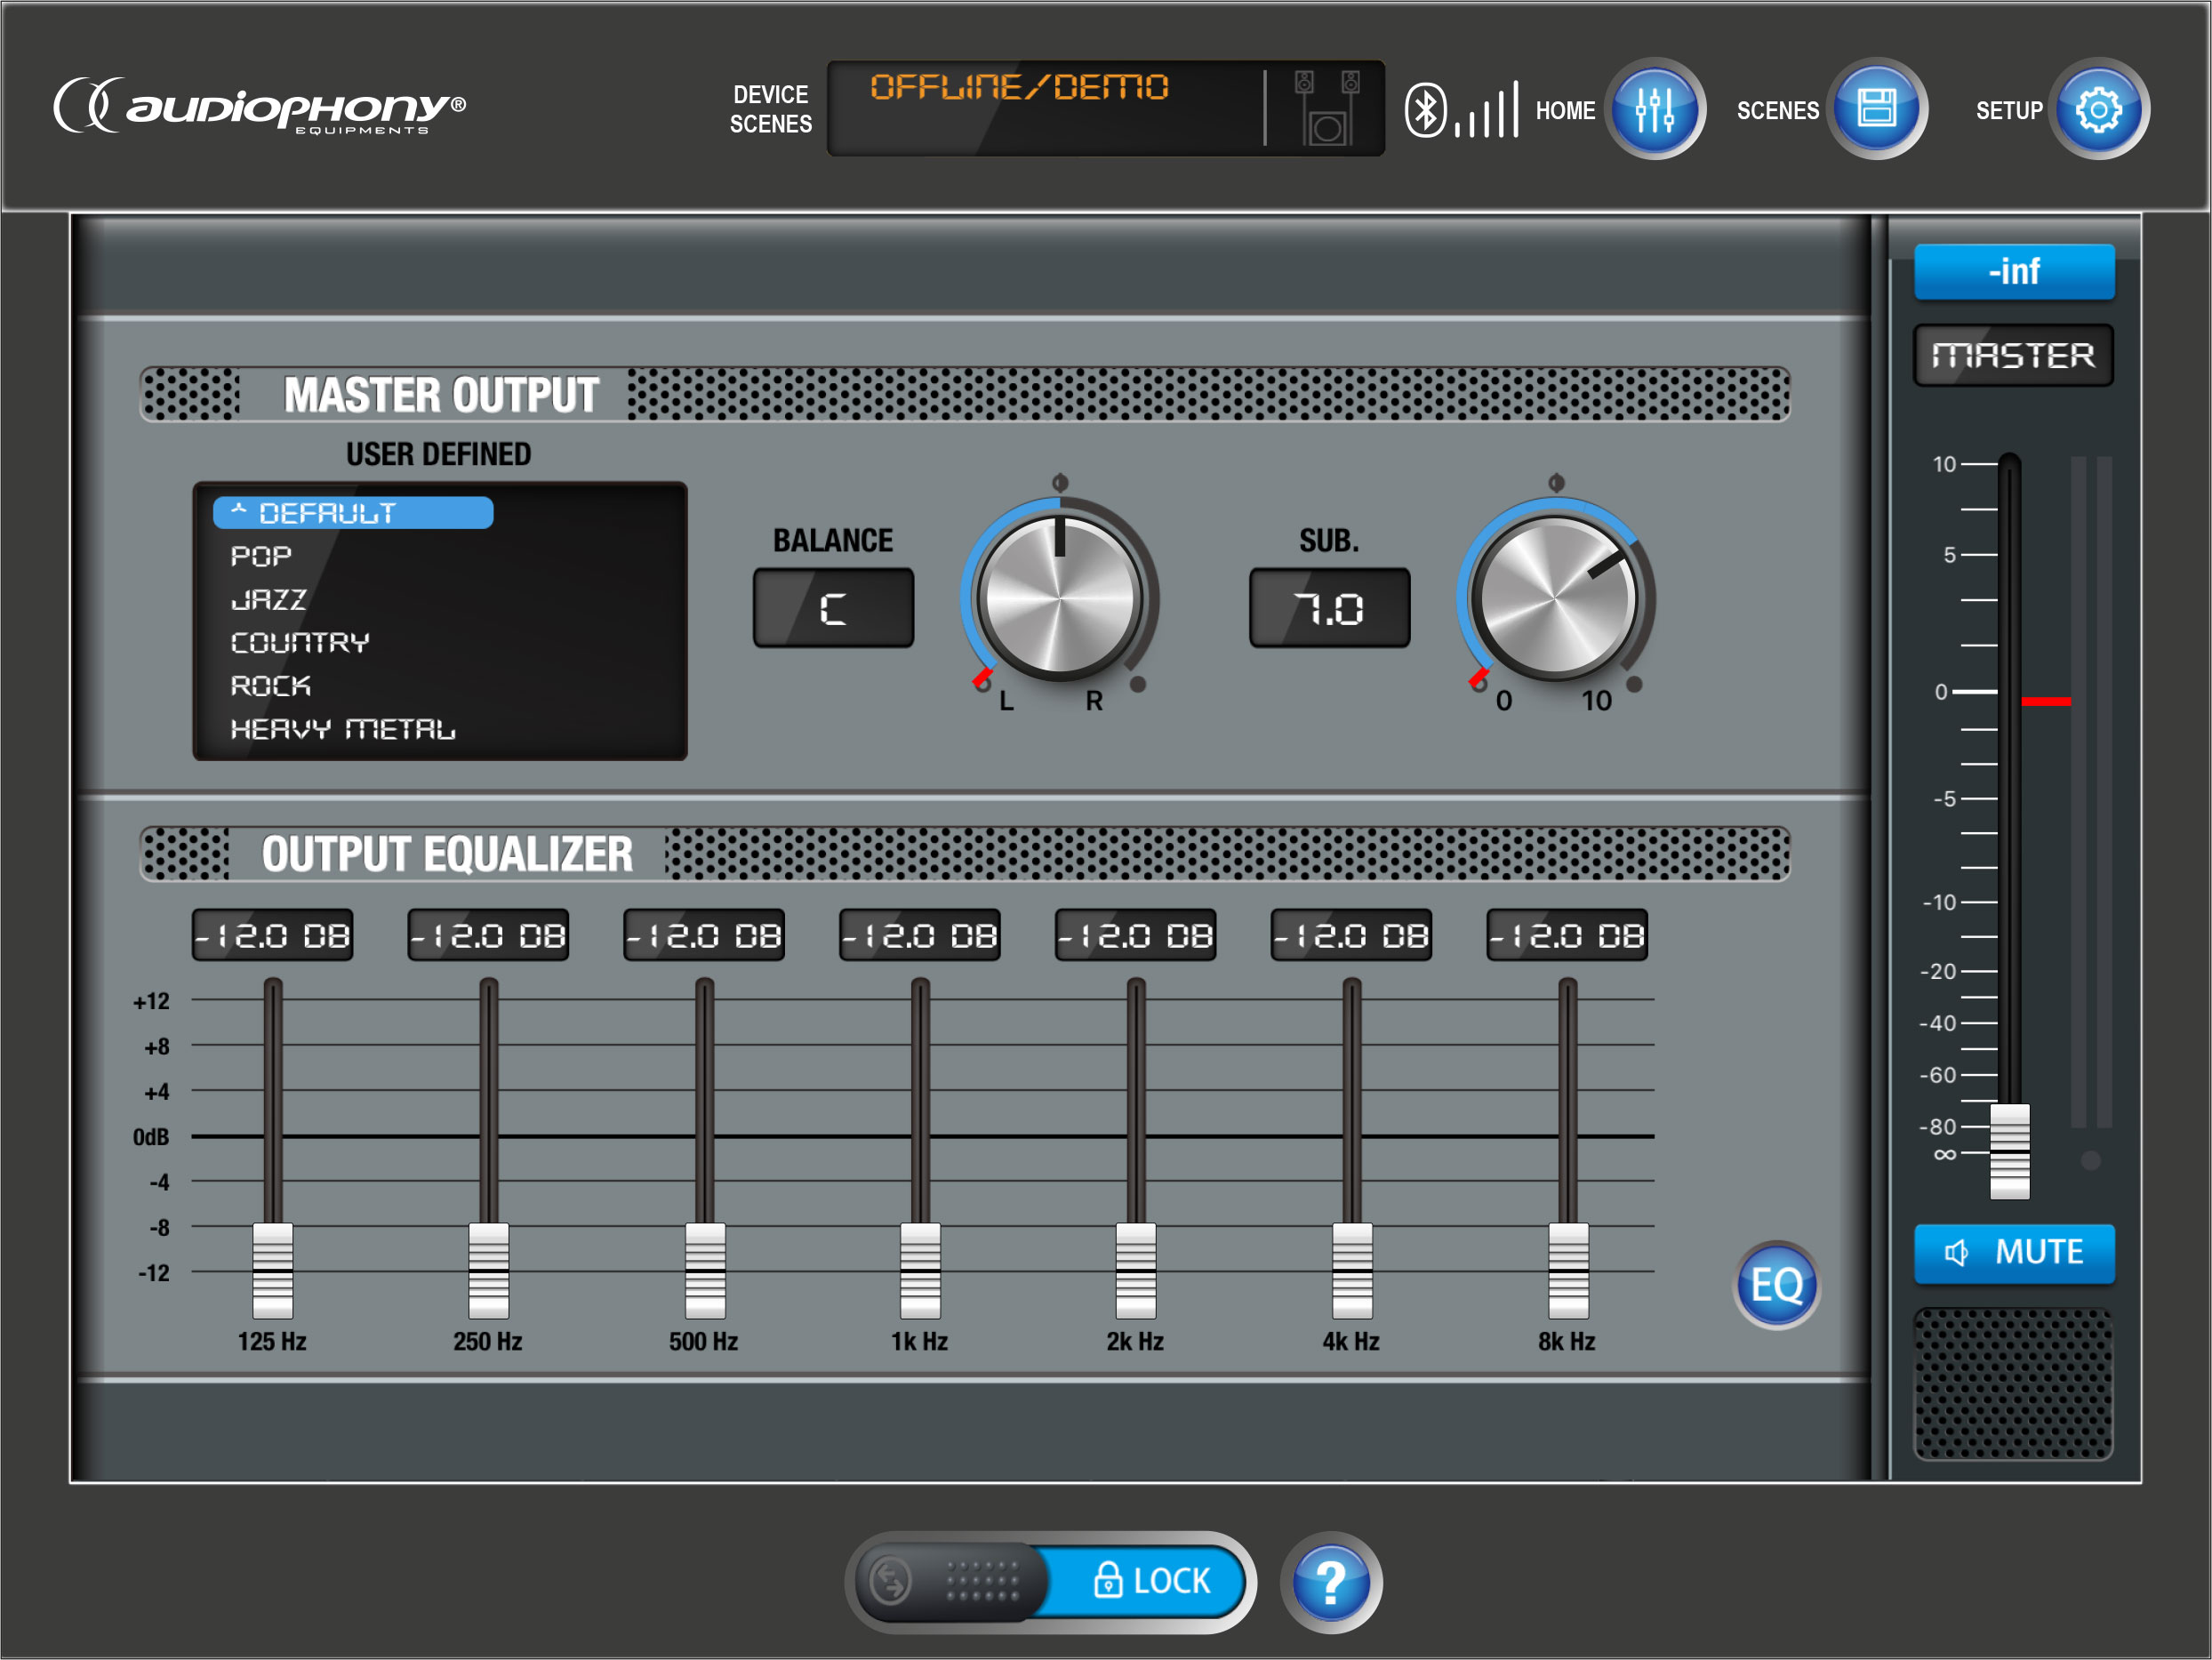Open the Scenes save icon

(x=1876, y=109)
